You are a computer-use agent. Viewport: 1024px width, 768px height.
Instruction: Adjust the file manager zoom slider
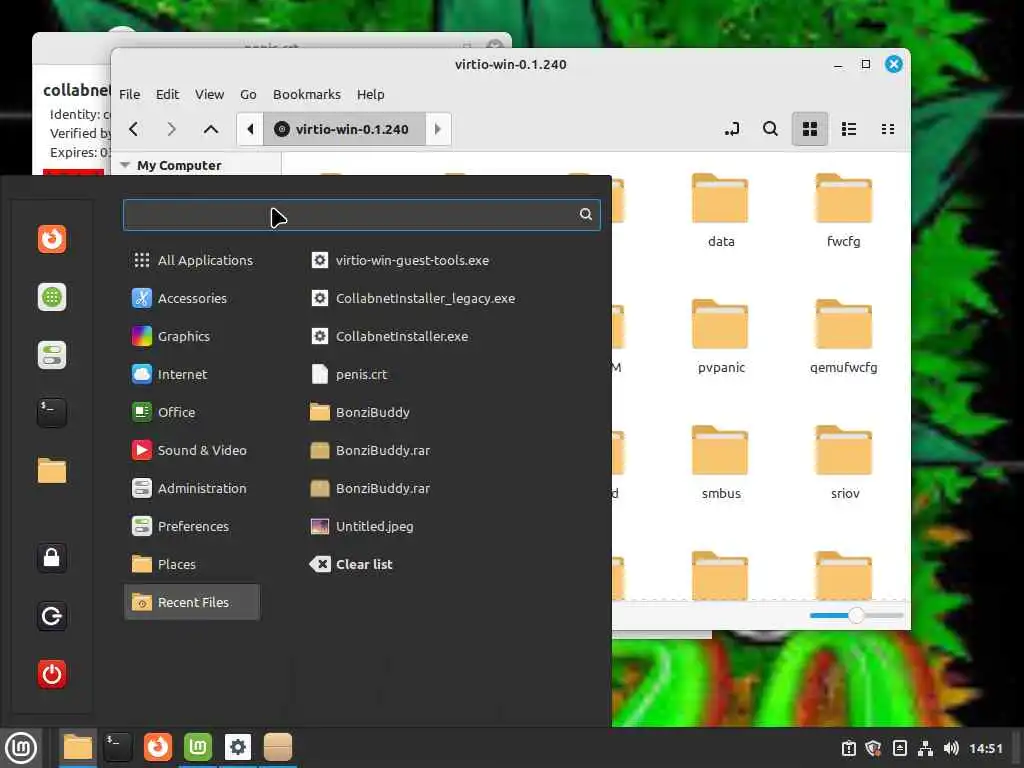(856, 615)
